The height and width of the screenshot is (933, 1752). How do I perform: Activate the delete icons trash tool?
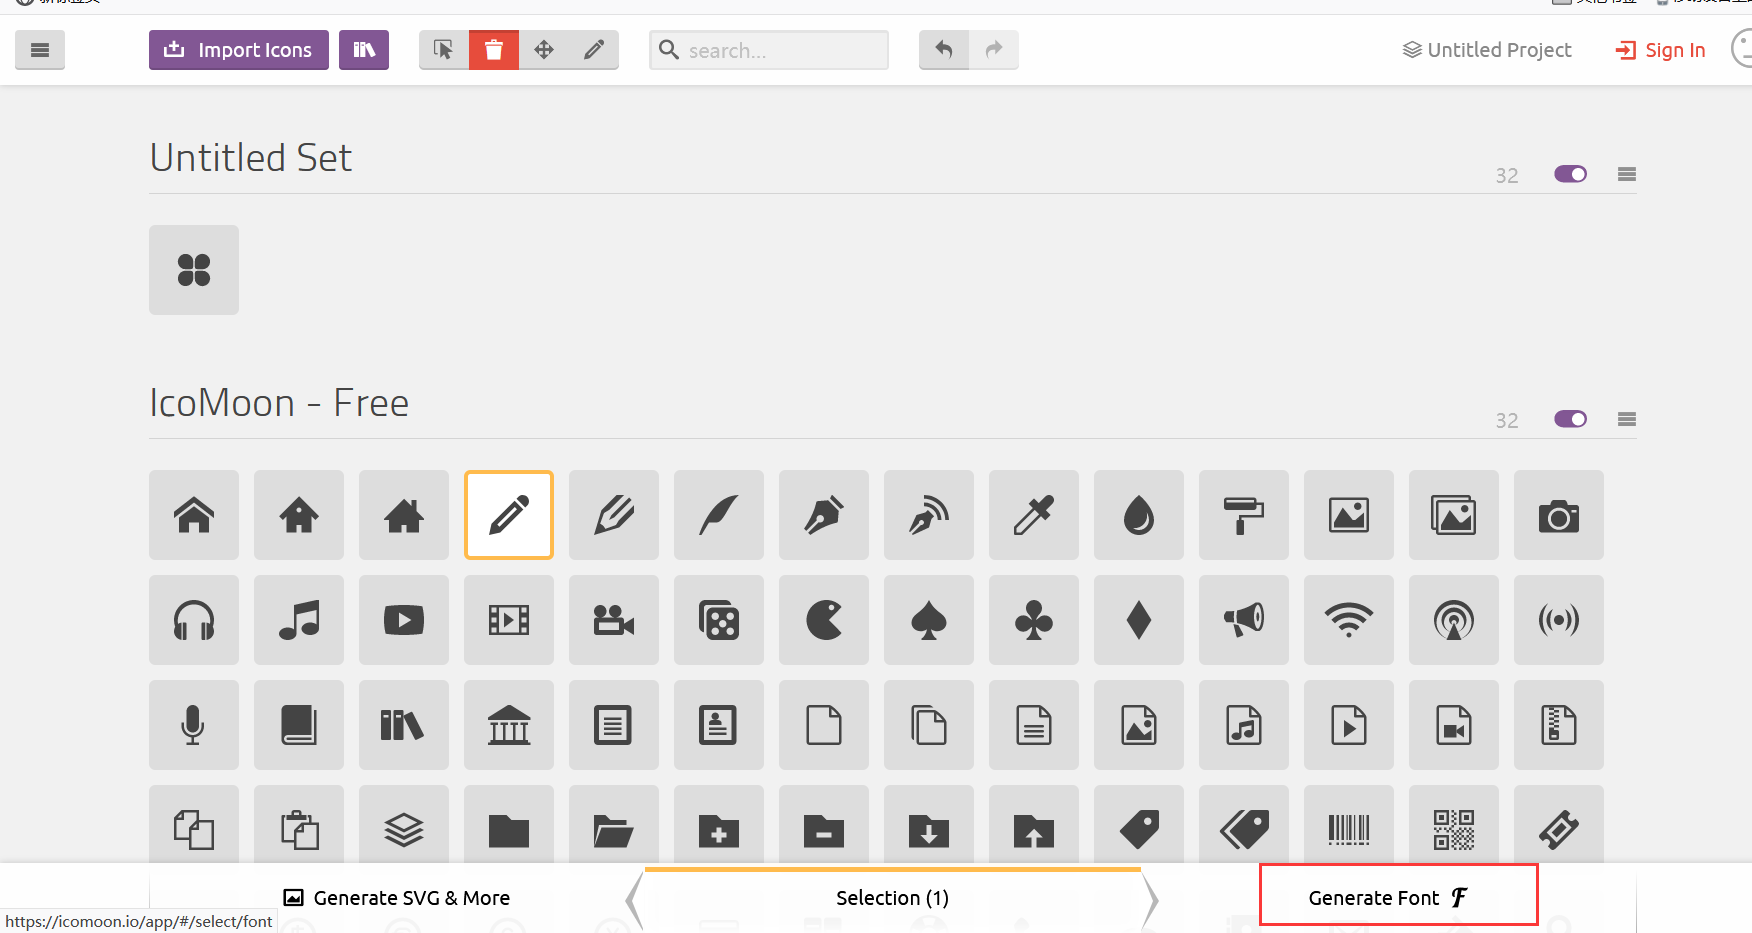(x=494, y=49)
